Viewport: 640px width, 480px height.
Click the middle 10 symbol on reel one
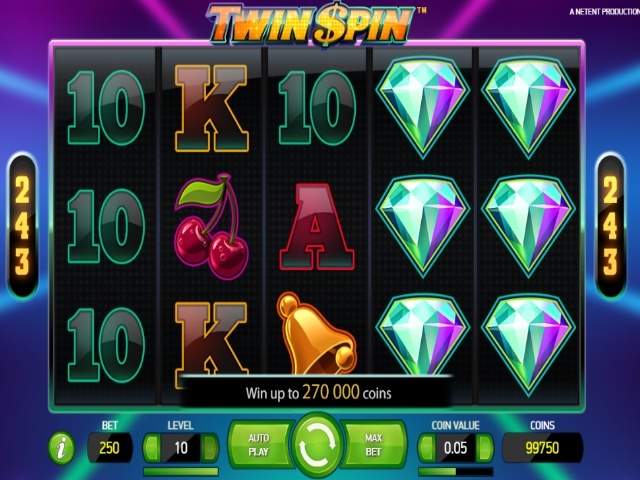click(106, 226)
